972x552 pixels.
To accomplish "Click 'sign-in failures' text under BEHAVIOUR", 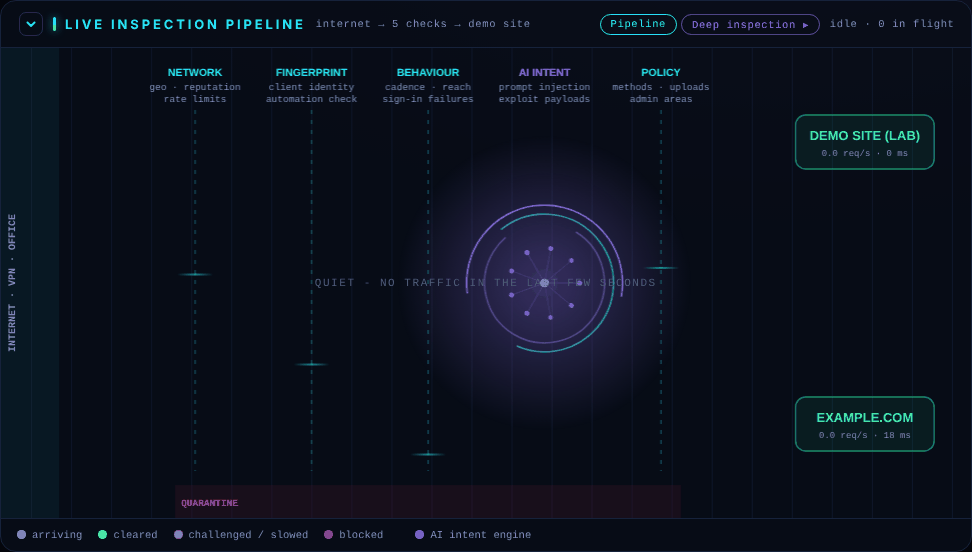I will (428, 99).
